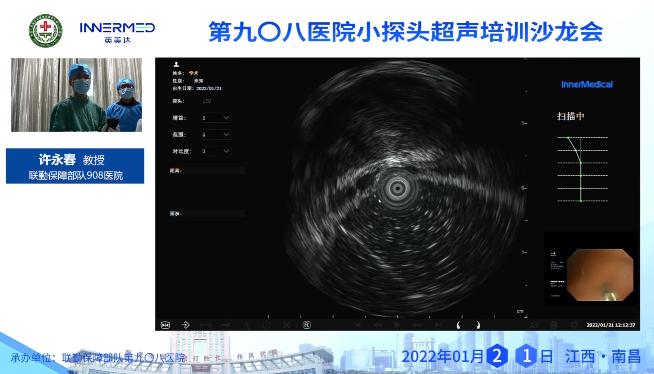
Task: Click the top green point on TGC curve
Action: click(x=568, y=138)
